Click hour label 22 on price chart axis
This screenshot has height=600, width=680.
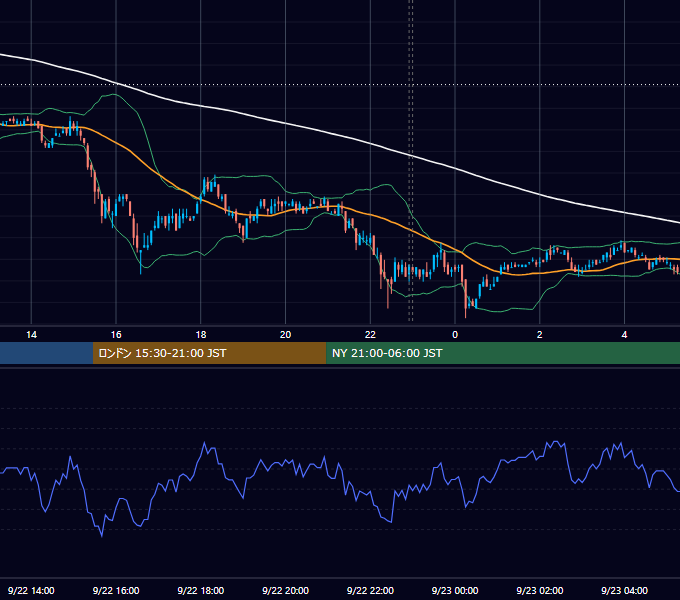click(370, 335)
